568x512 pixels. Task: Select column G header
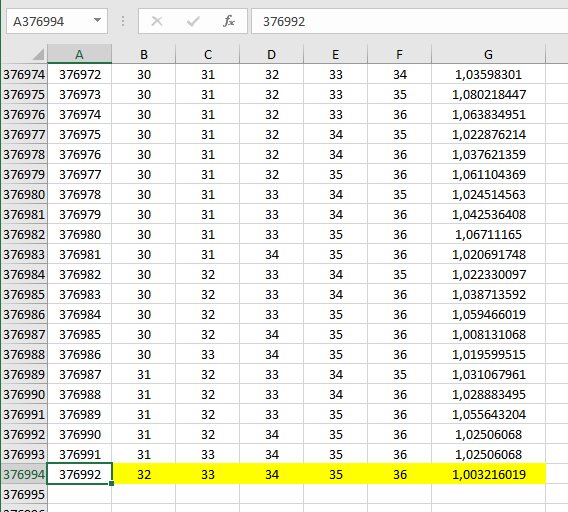click(x=488, y=54)
